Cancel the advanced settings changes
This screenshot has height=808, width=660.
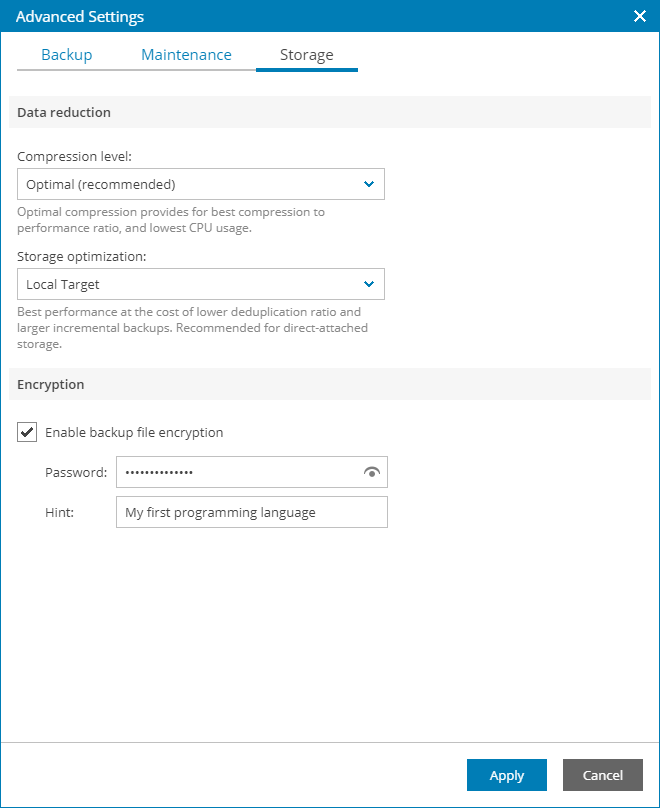coord(602,775)
